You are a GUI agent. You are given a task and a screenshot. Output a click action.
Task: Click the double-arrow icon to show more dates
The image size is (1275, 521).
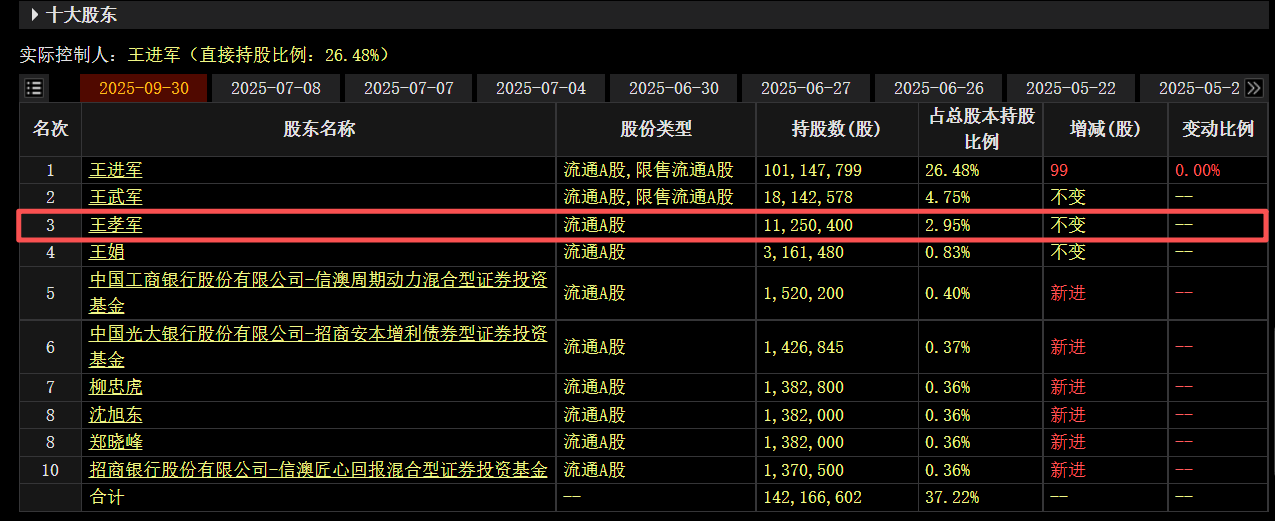[1254, 88]
